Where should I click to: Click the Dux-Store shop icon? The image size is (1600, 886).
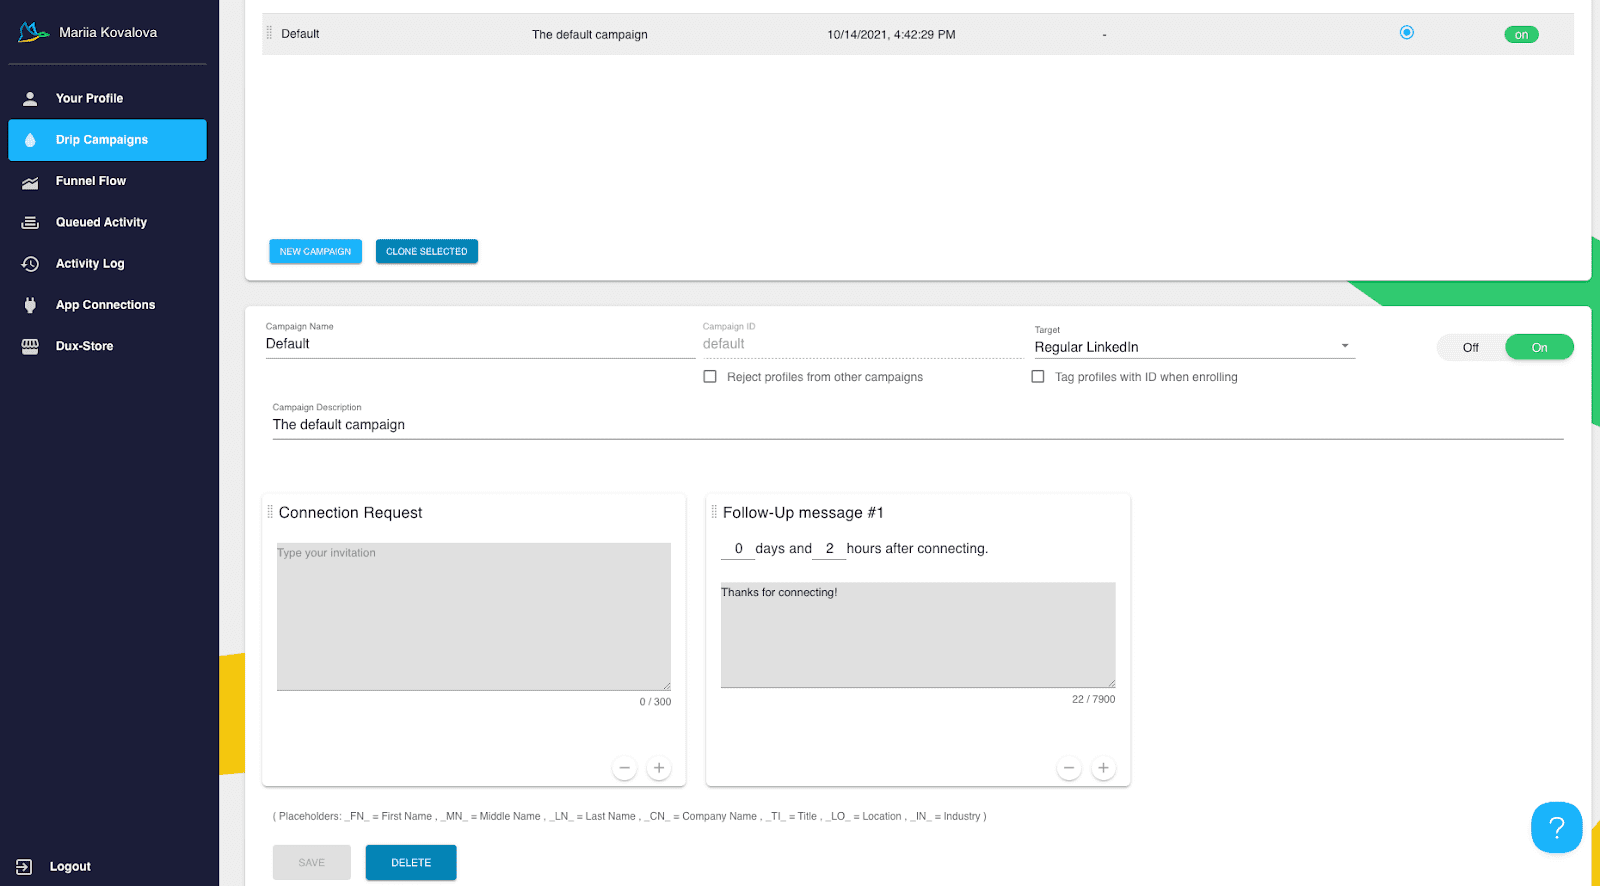pyautogui.click(x=30, y=346)
